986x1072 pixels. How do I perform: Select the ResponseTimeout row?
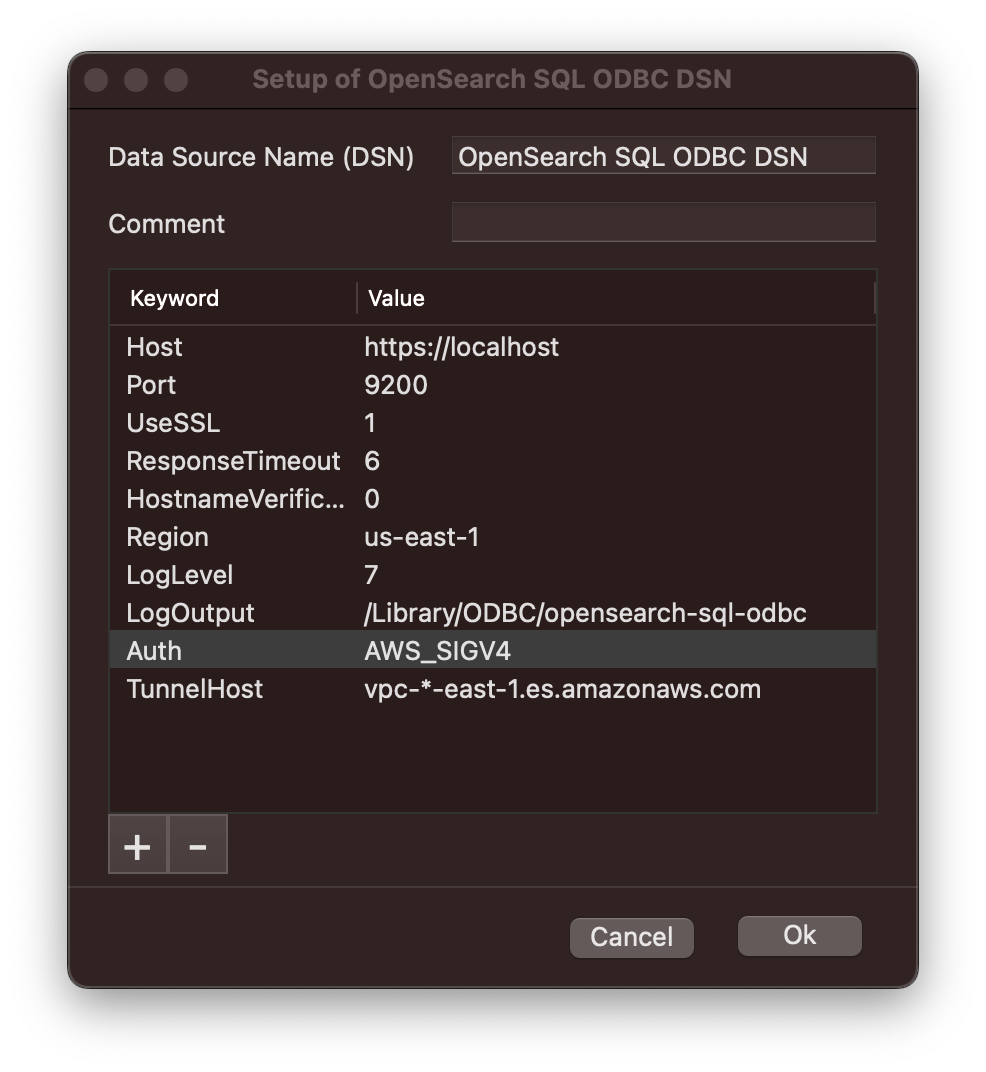click(233, 461)
